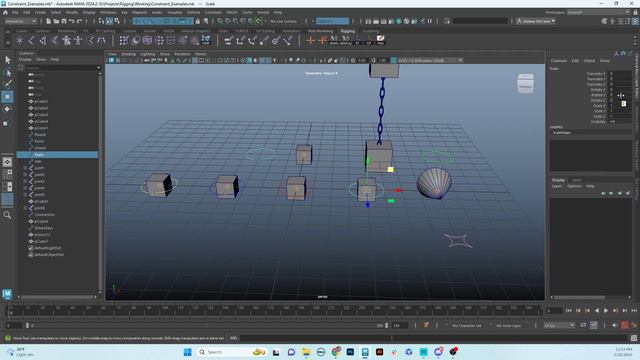
Task: Go to end of playback range
Action: [x=633, y=311]
